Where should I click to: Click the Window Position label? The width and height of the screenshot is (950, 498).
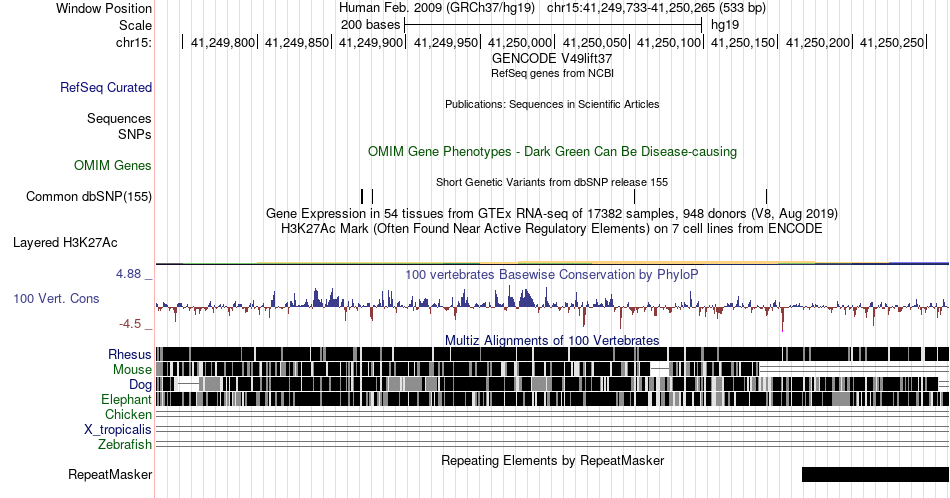[104, 8]
